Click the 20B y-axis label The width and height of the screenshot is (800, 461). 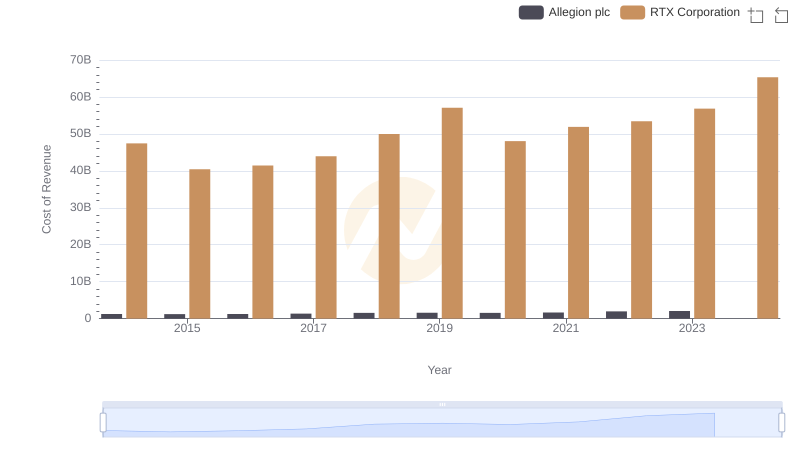pyautogui.click(x=81, y=244)
